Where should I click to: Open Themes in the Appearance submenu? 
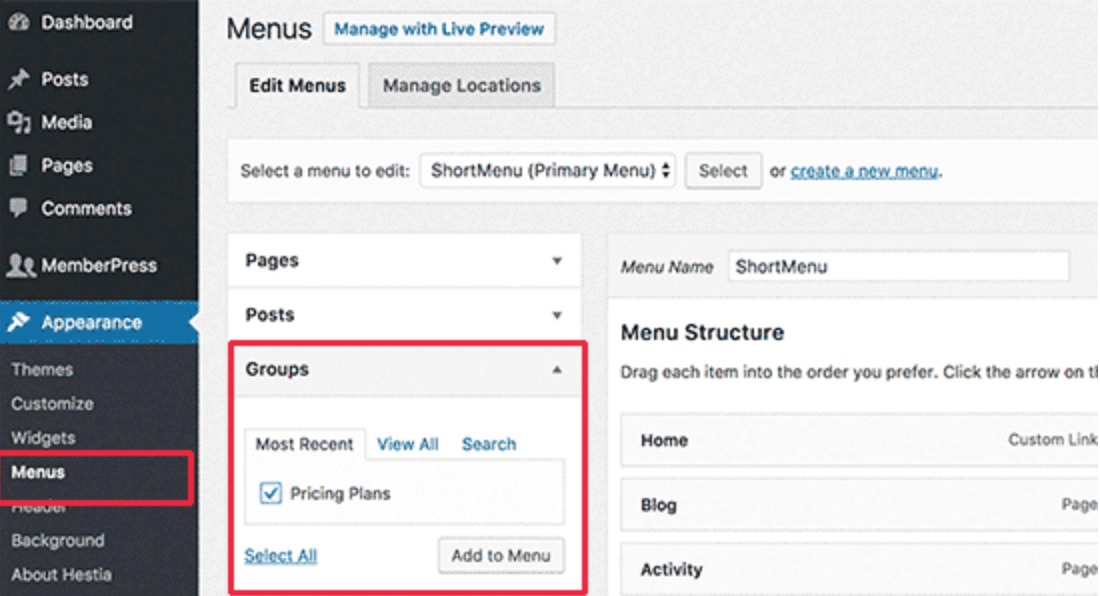click(42, 370)
